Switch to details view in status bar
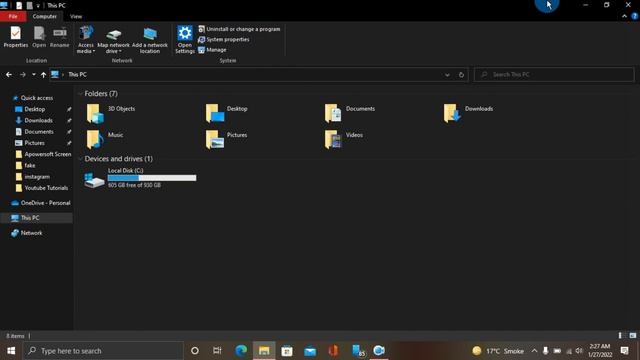Image resolution: width=640 pixels, height=360 pixels. click(620, 336)
